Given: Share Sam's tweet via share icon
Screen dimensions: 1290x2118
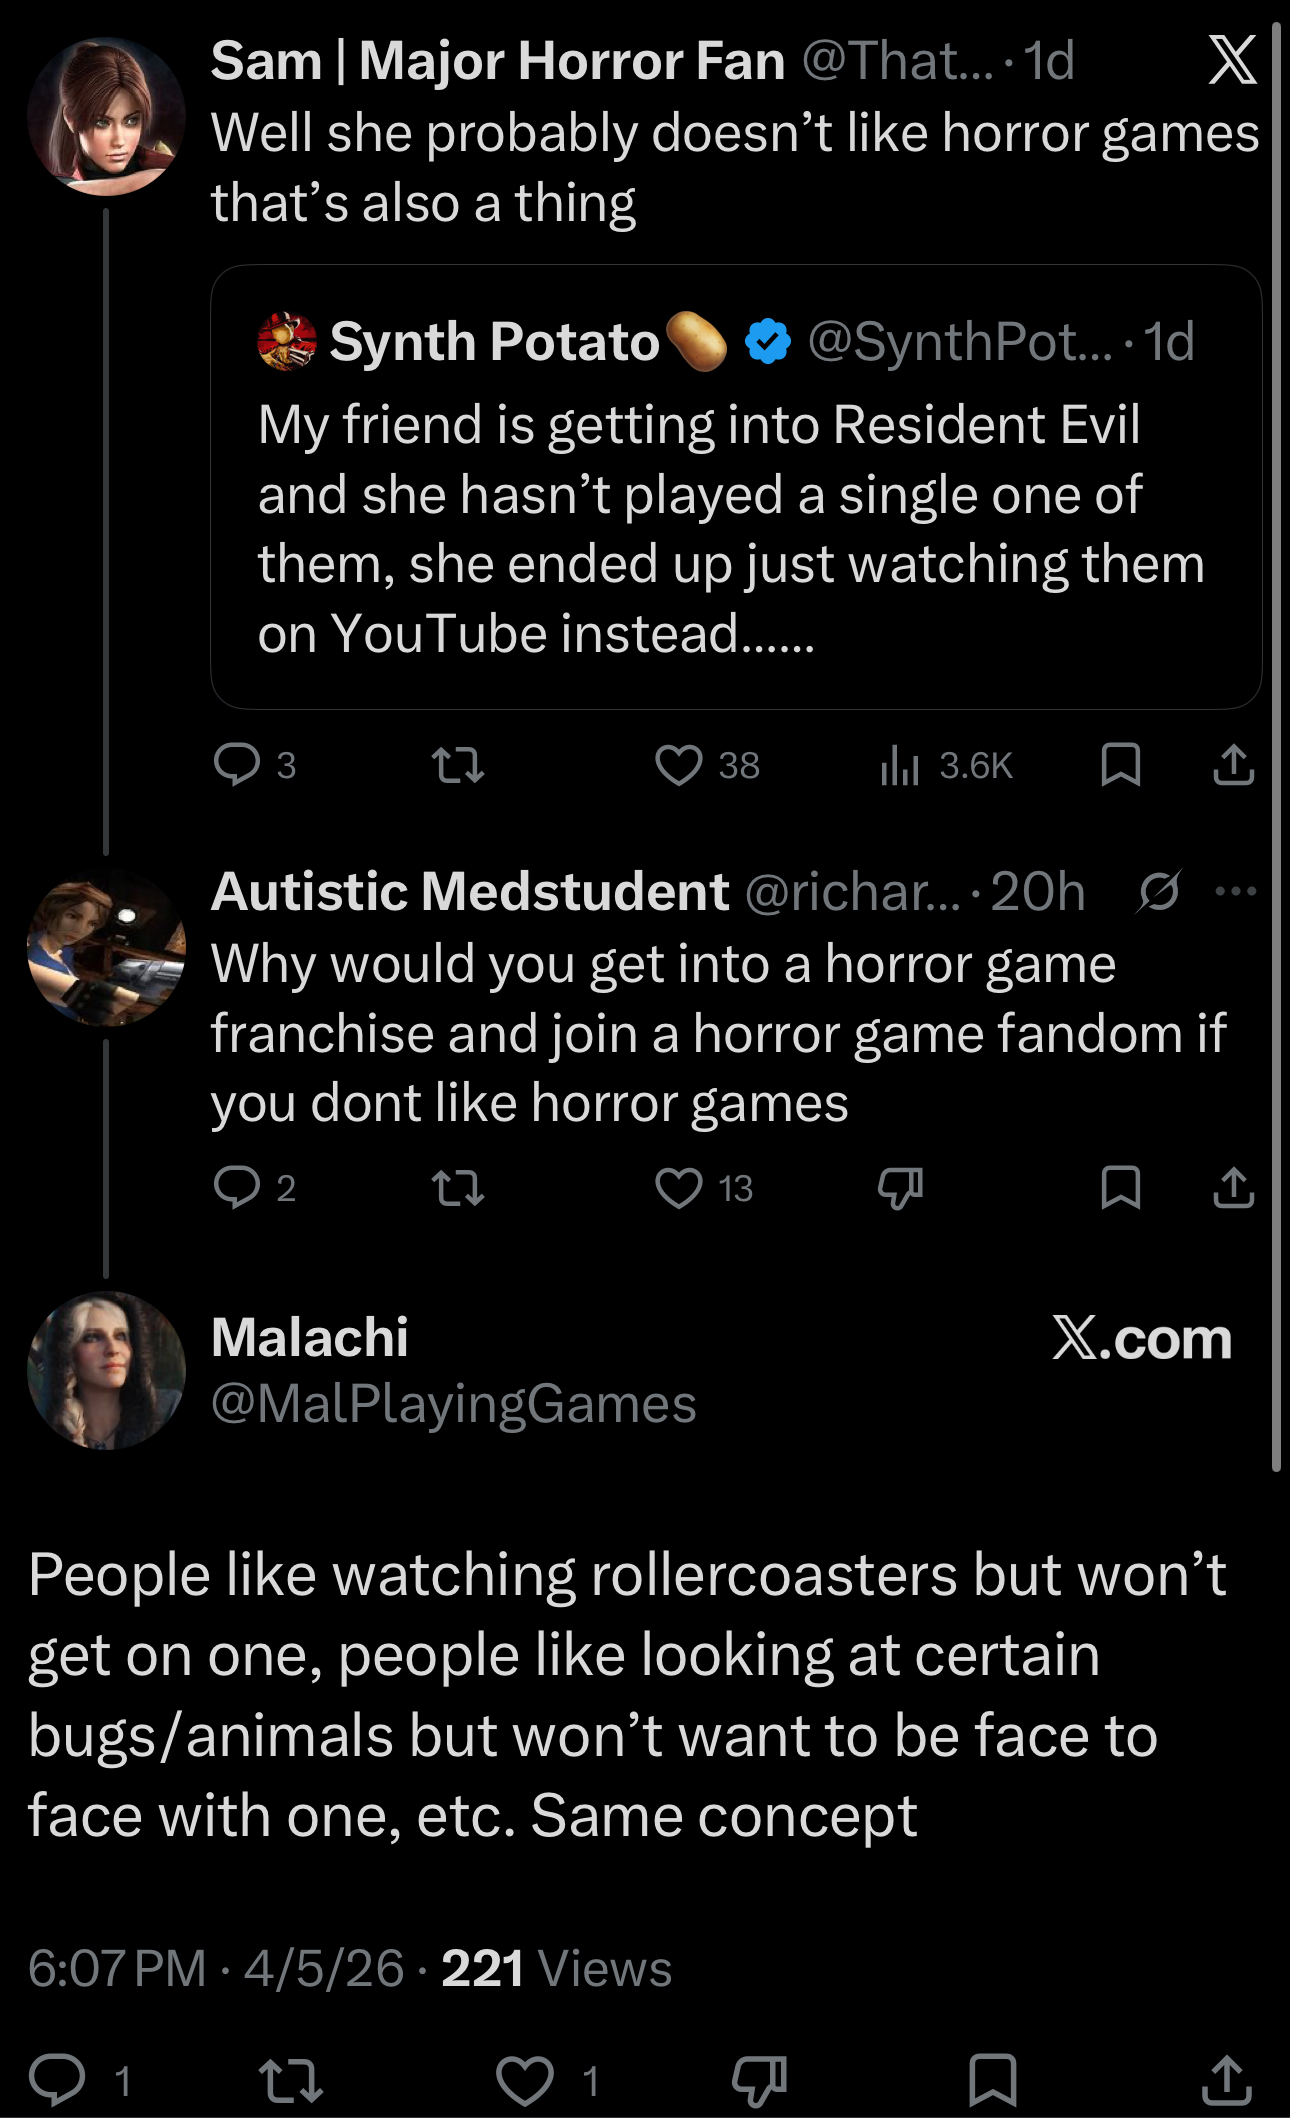Looking at the screenshot, I should click(x=1233, y=765).
